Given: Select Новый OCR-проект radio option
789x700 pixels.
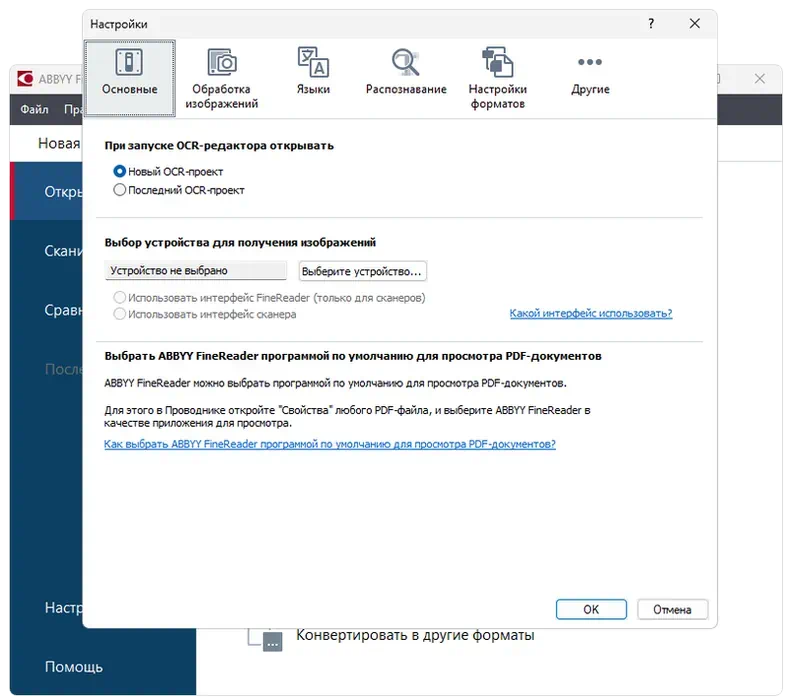Looking at the screenshot, I should click(168, 172).
